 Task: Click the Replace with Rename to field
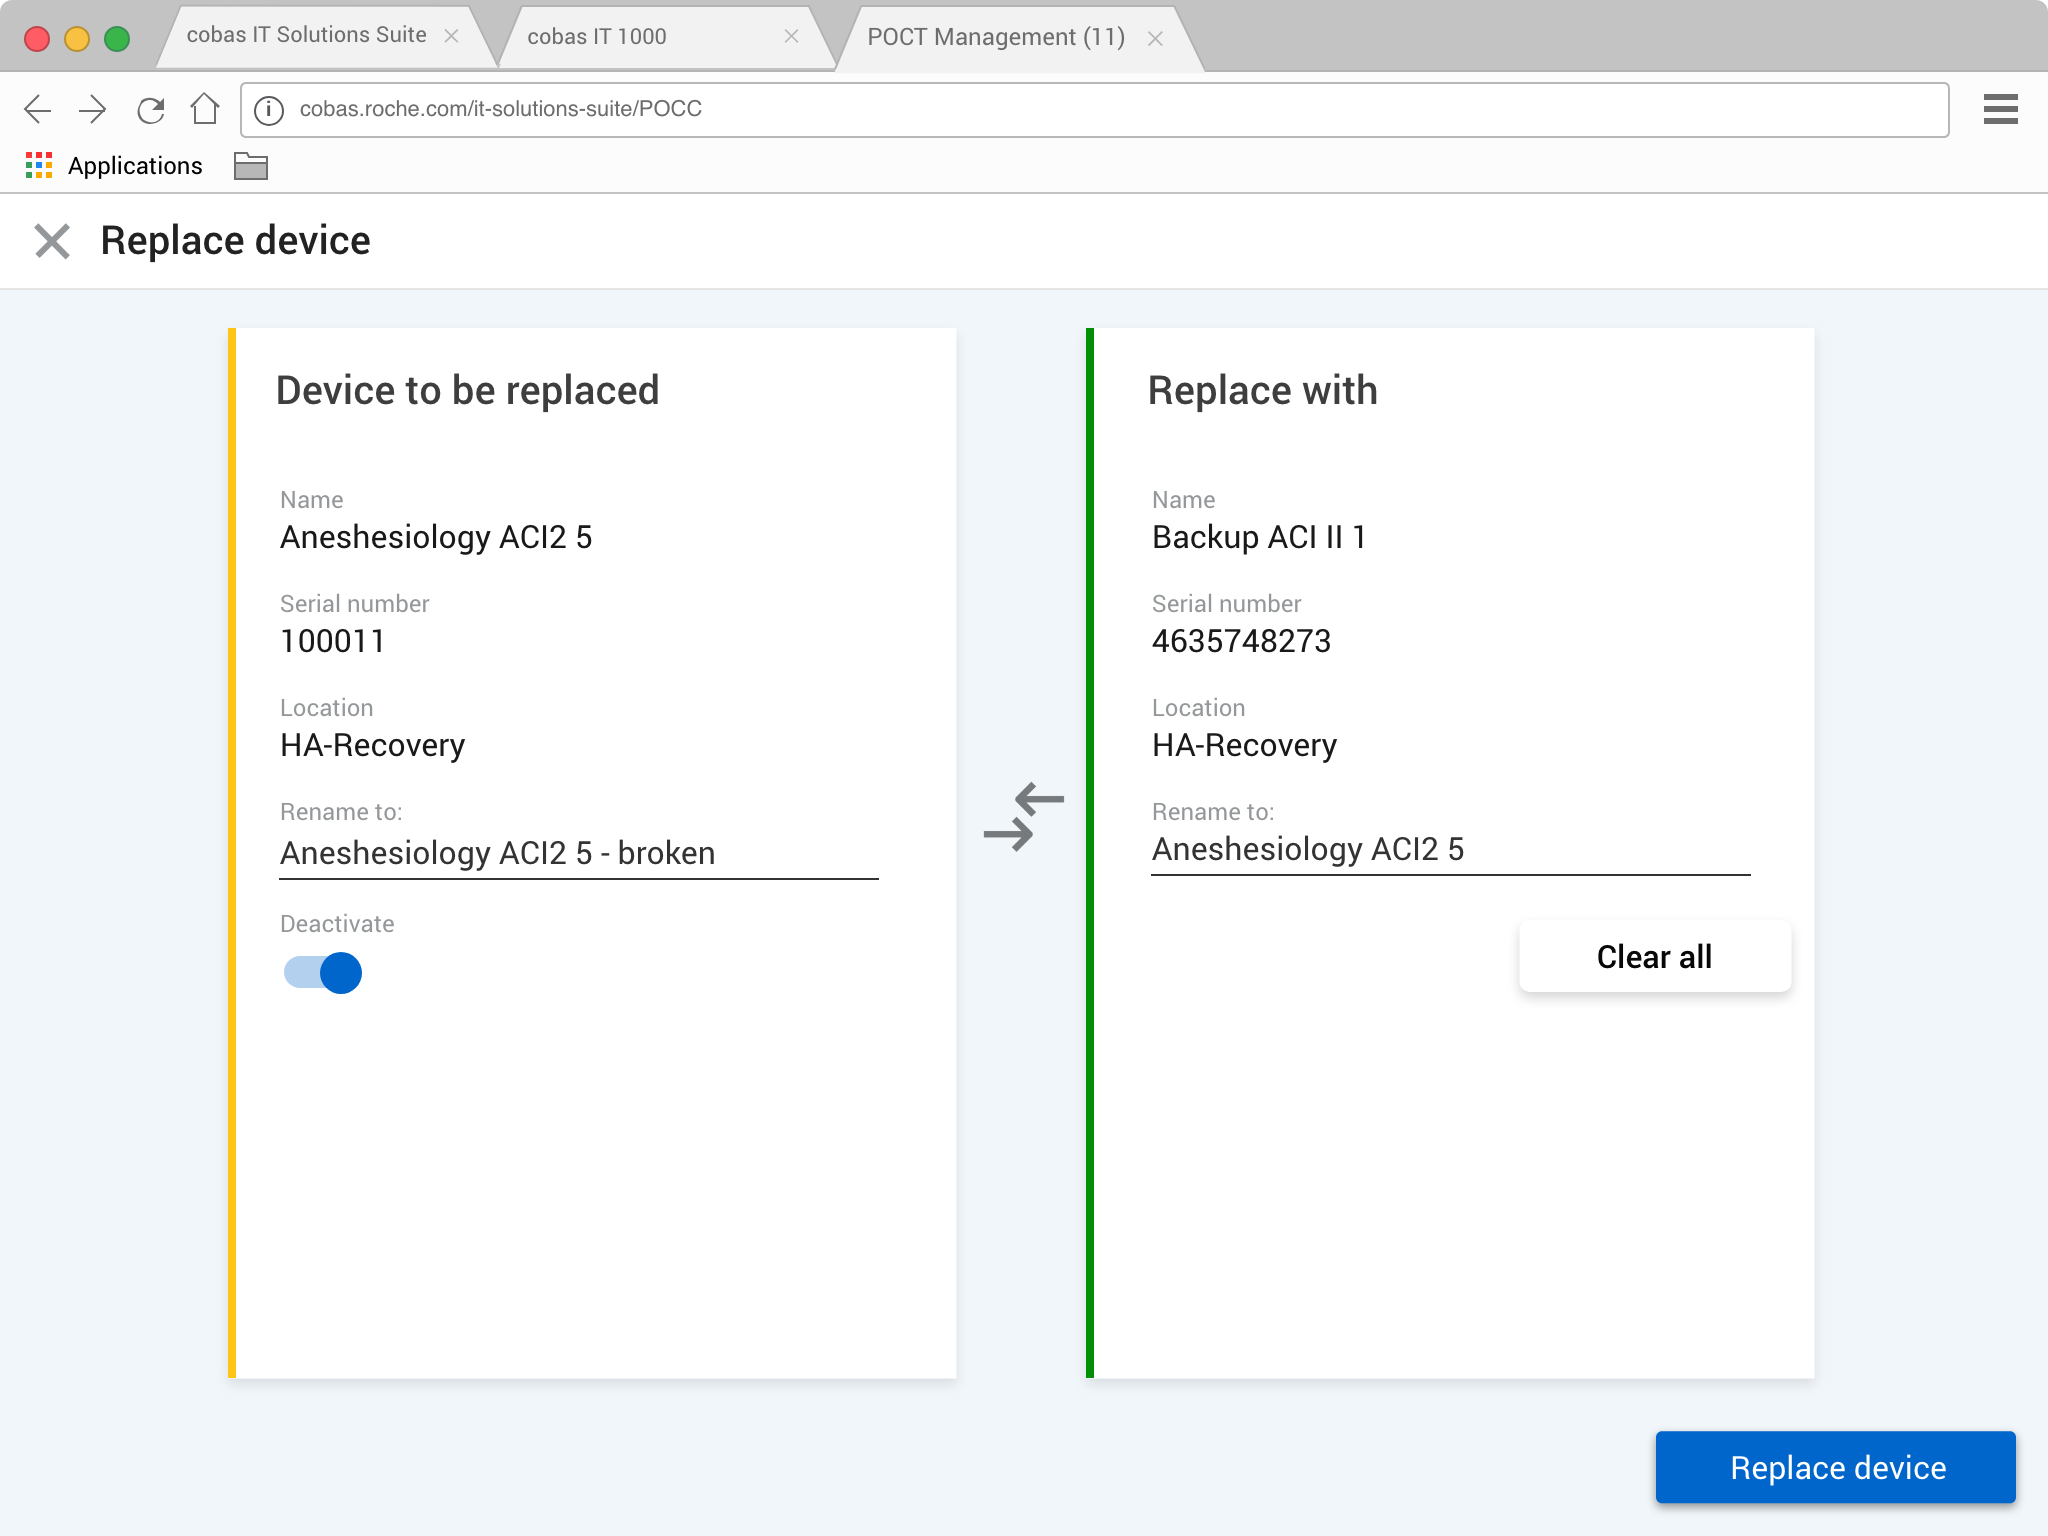1450,849
